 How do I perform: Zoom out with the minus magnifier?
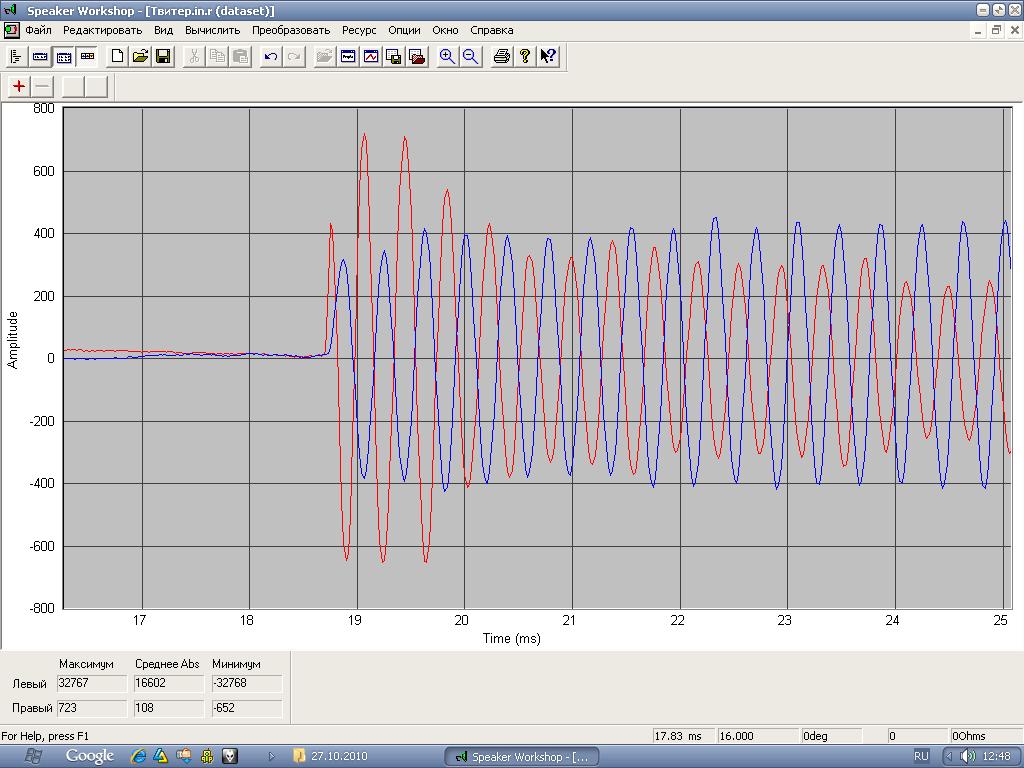[x=470, y=57]
